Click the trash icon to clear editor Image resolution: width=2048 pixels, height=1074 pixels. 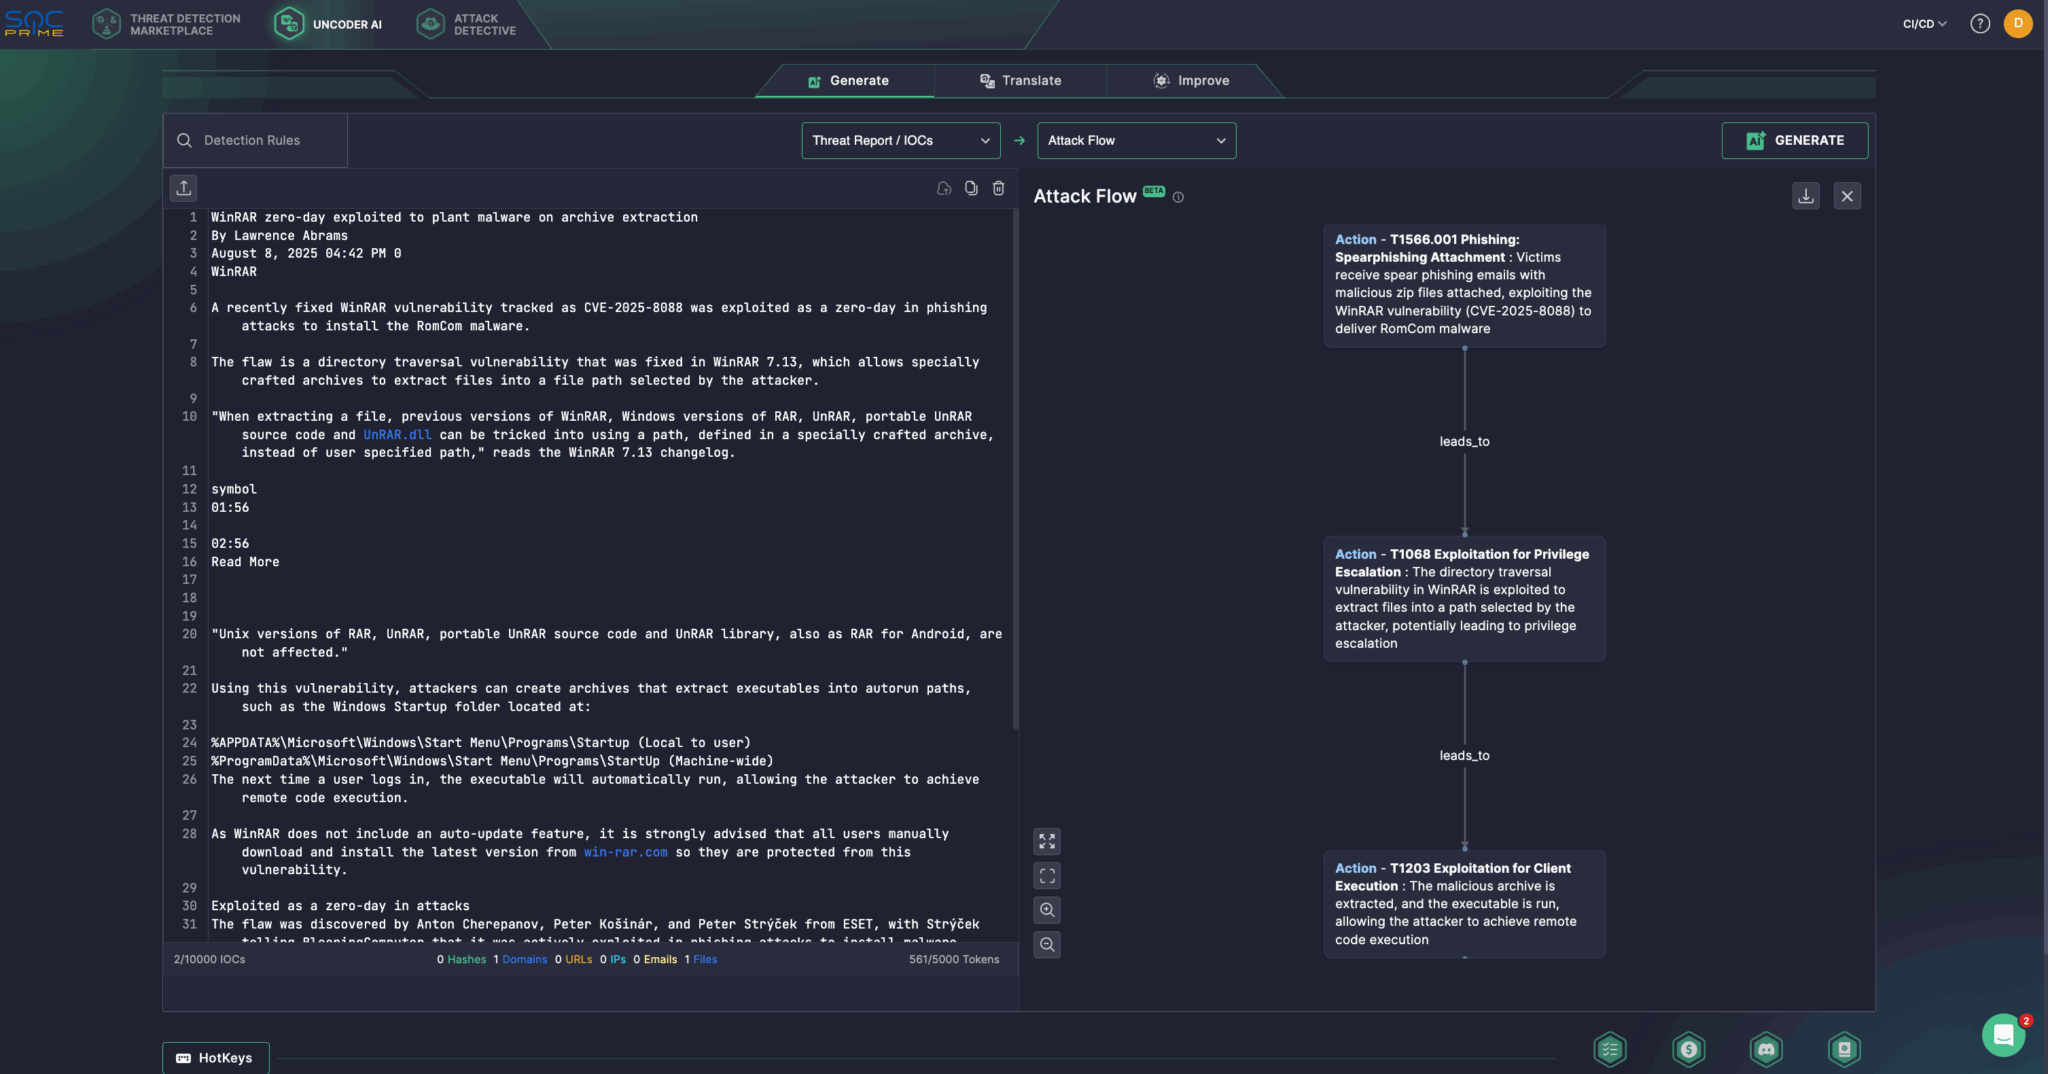[x=998, y=188]
